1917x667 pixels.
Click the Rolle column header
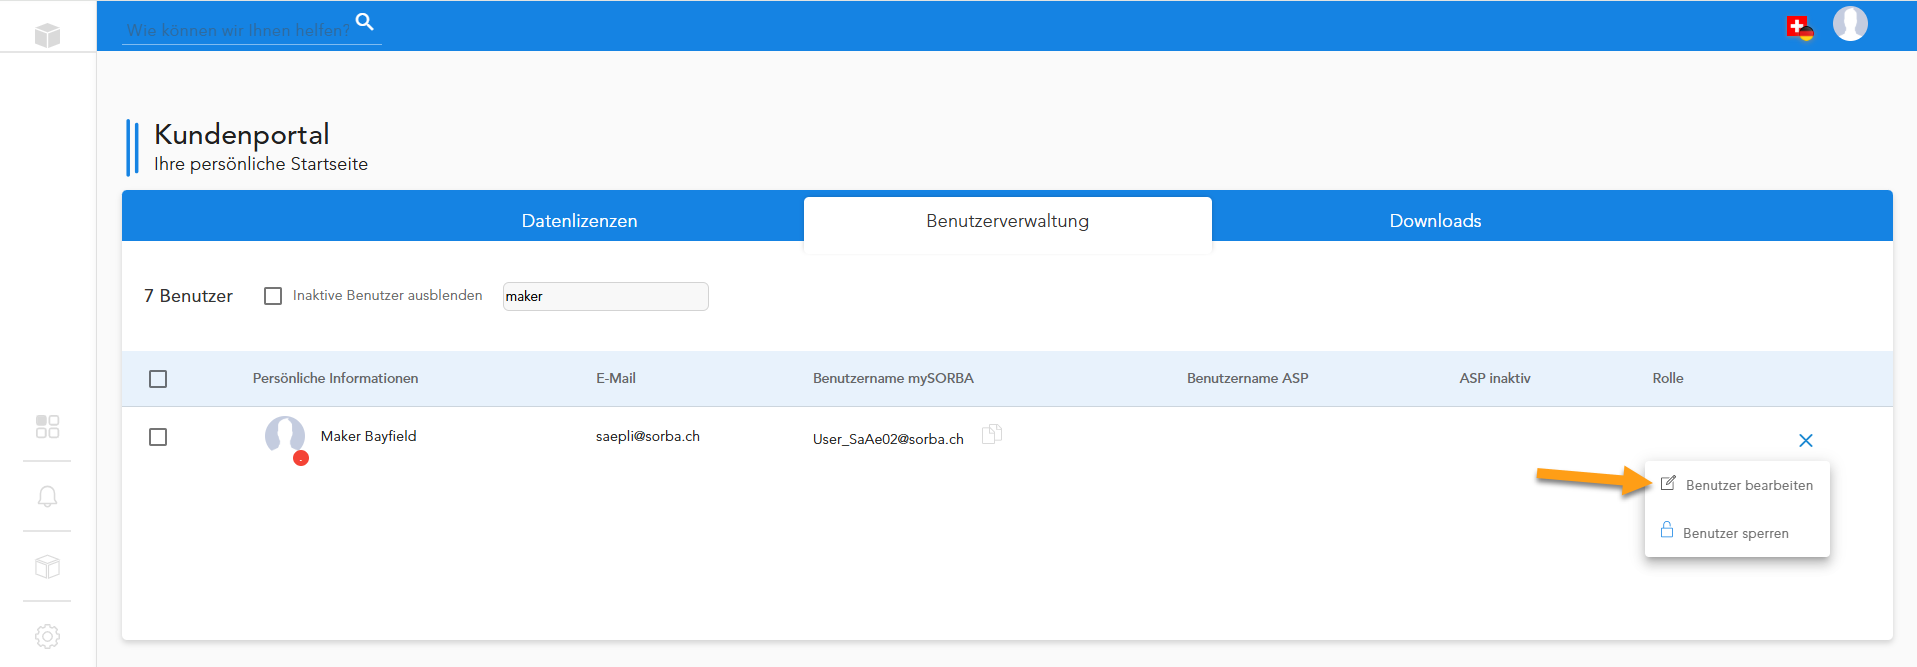click(1668, 378)
